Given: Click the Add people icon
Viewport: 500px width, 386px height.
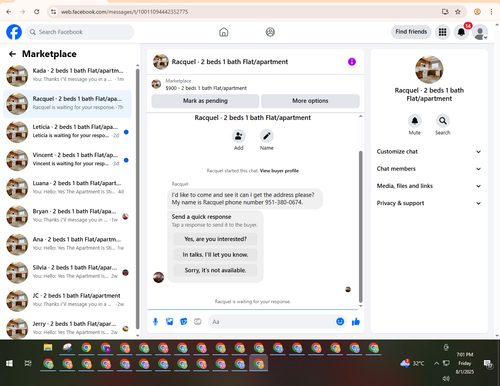Looking at the screenshot, I should [239, 136].
